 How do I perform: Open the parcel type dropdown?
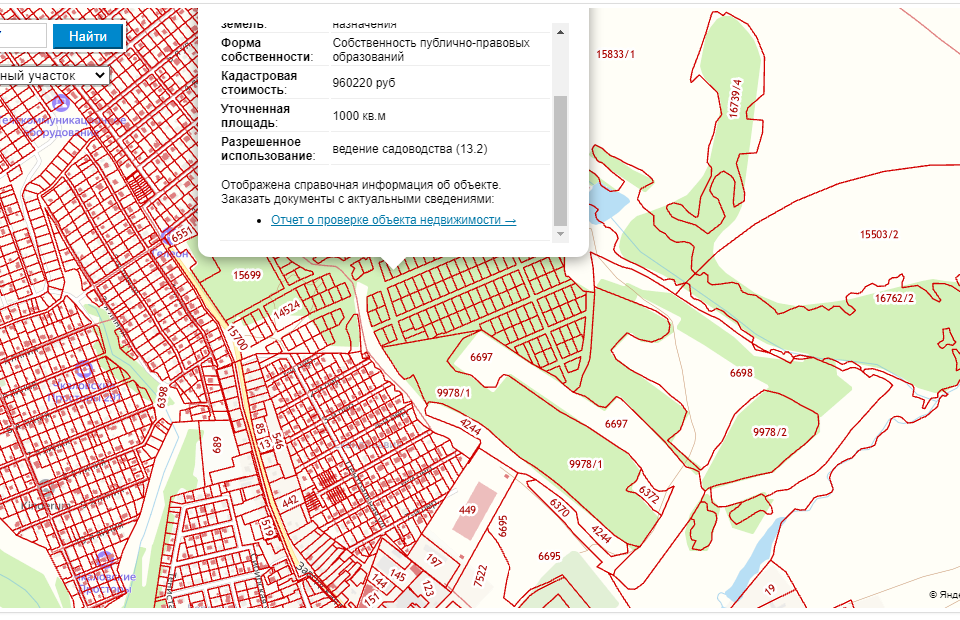pyautogui.click(x=54, y=75)
